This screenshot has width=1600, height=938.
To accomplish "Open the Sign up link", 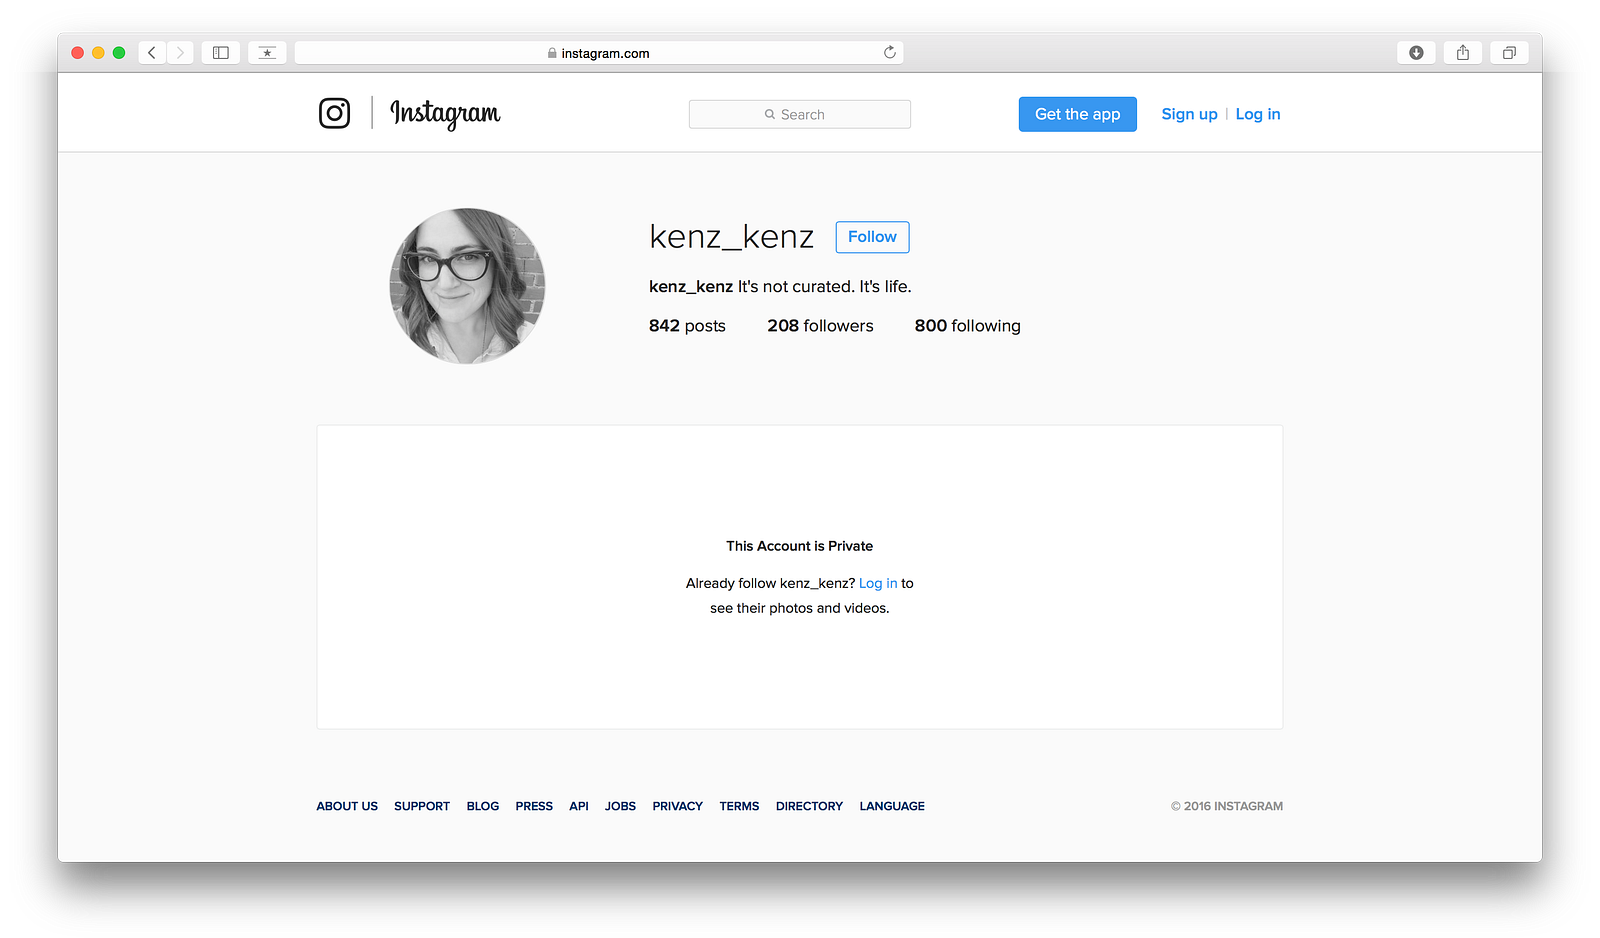I will [1189, 114].
